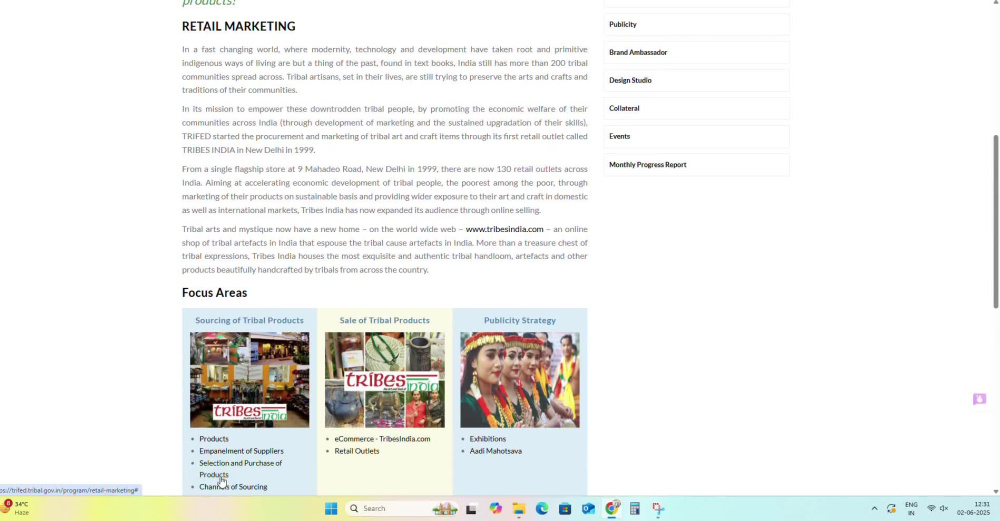The image size is (1000, 521).
Task: Open the Publicity sidebar menu item
Action: pyautogui.click(x=696, y=24)
